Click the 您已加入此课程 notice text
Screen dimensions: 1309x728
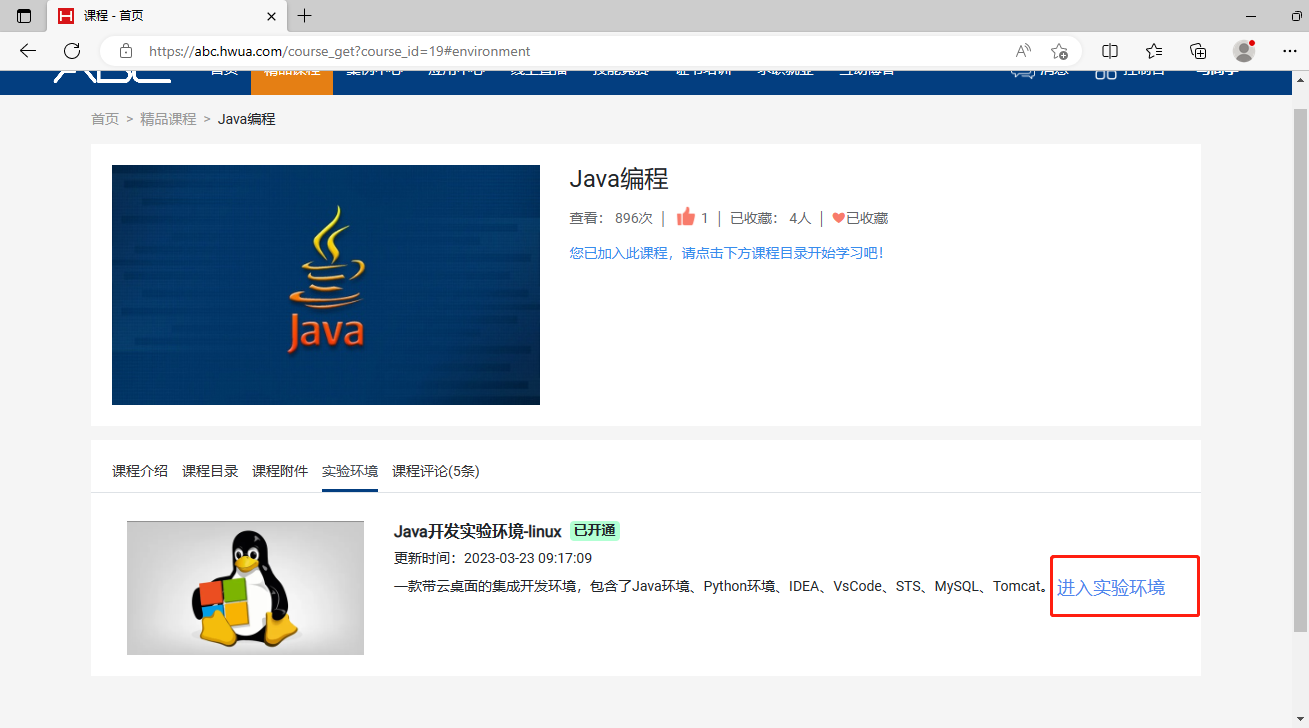pyautogui.click(x=727, y=253)
